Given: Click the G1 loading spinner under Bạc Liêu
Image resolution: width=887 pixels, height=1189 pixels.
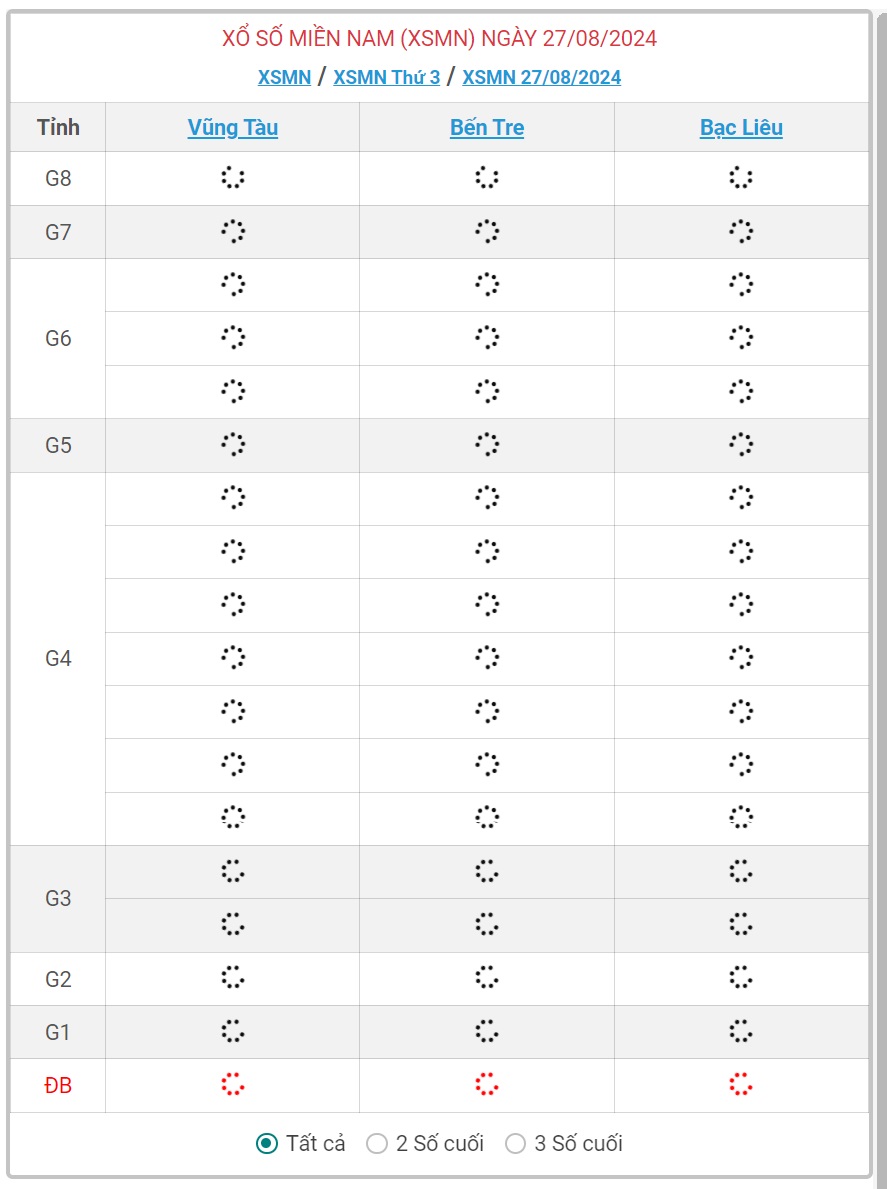Looking at the screenshot, I should tap(741, 1031).
